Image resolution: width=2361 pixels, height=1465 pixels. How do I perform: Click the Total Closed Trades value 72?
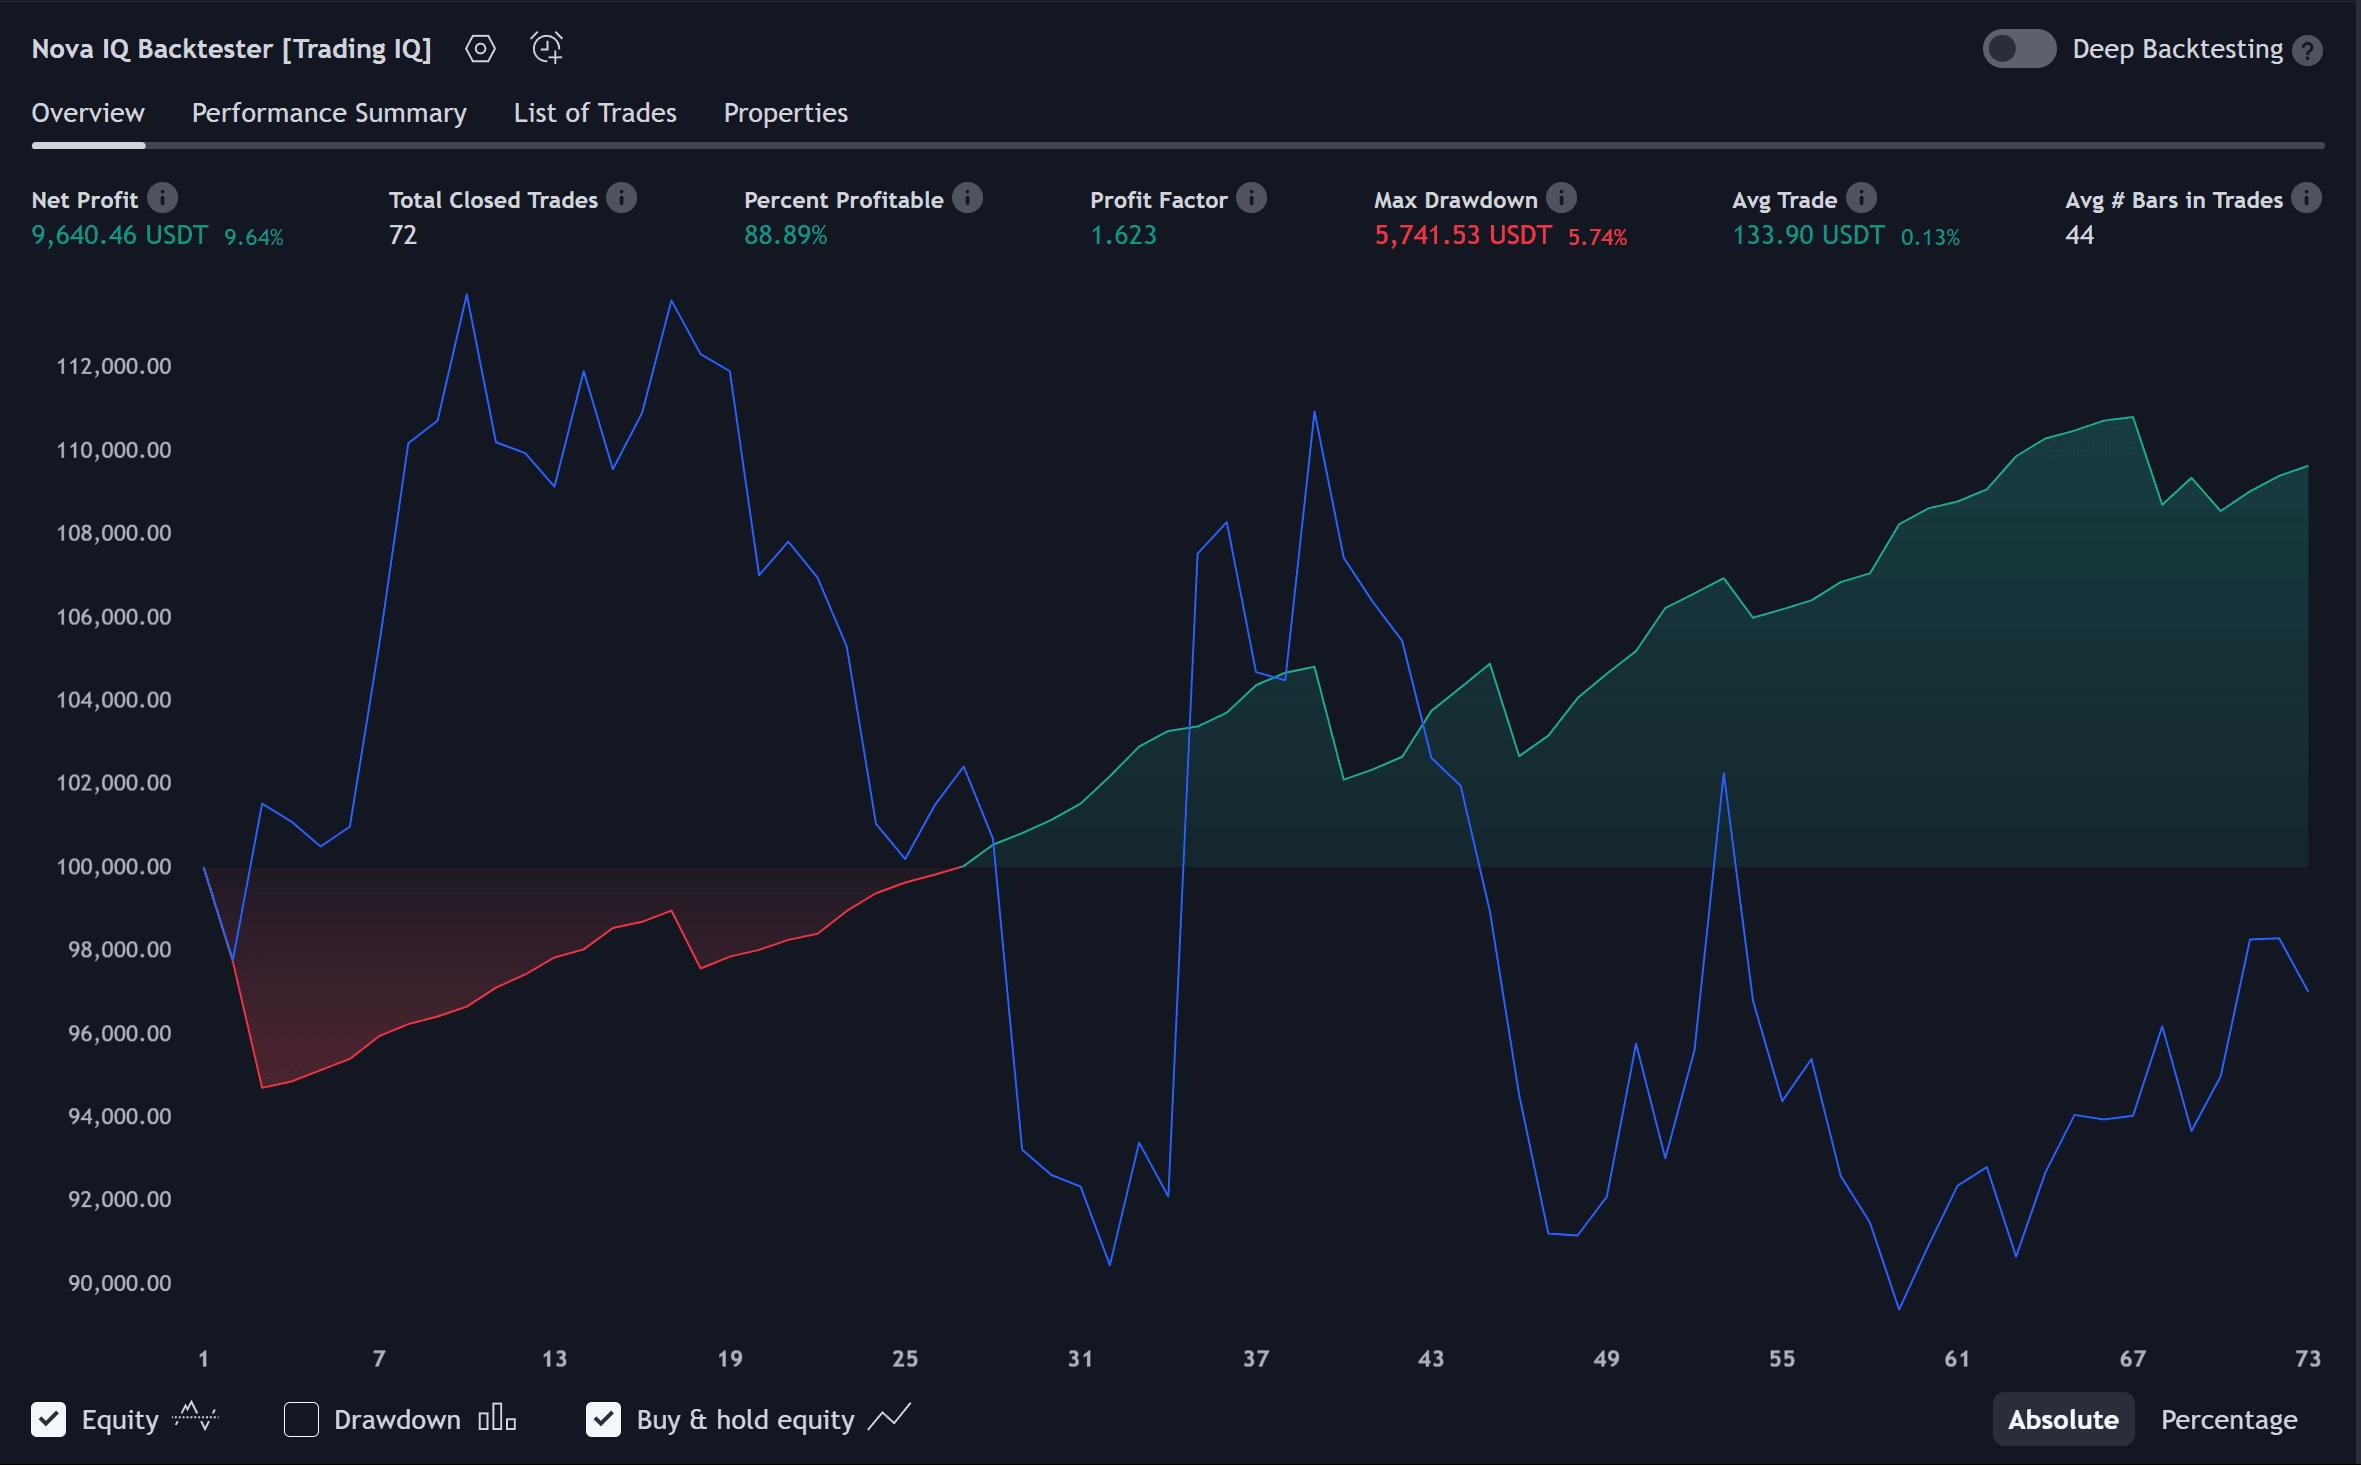403,235
